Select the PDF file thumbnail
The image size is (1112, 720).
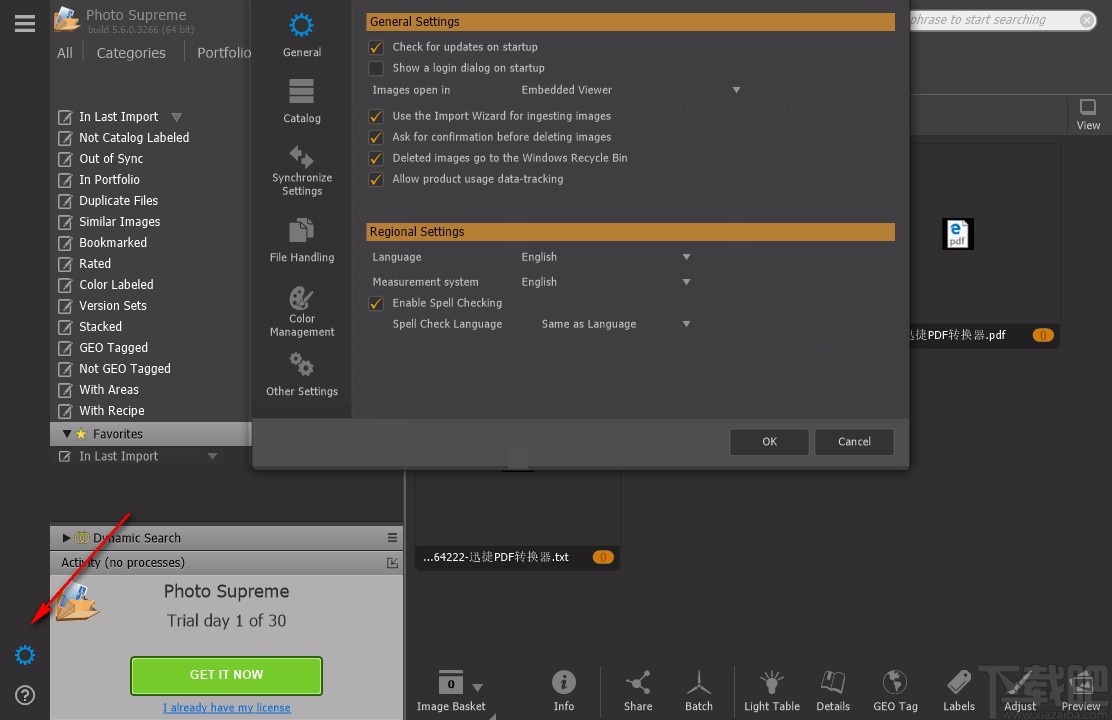tap(957, 234)
